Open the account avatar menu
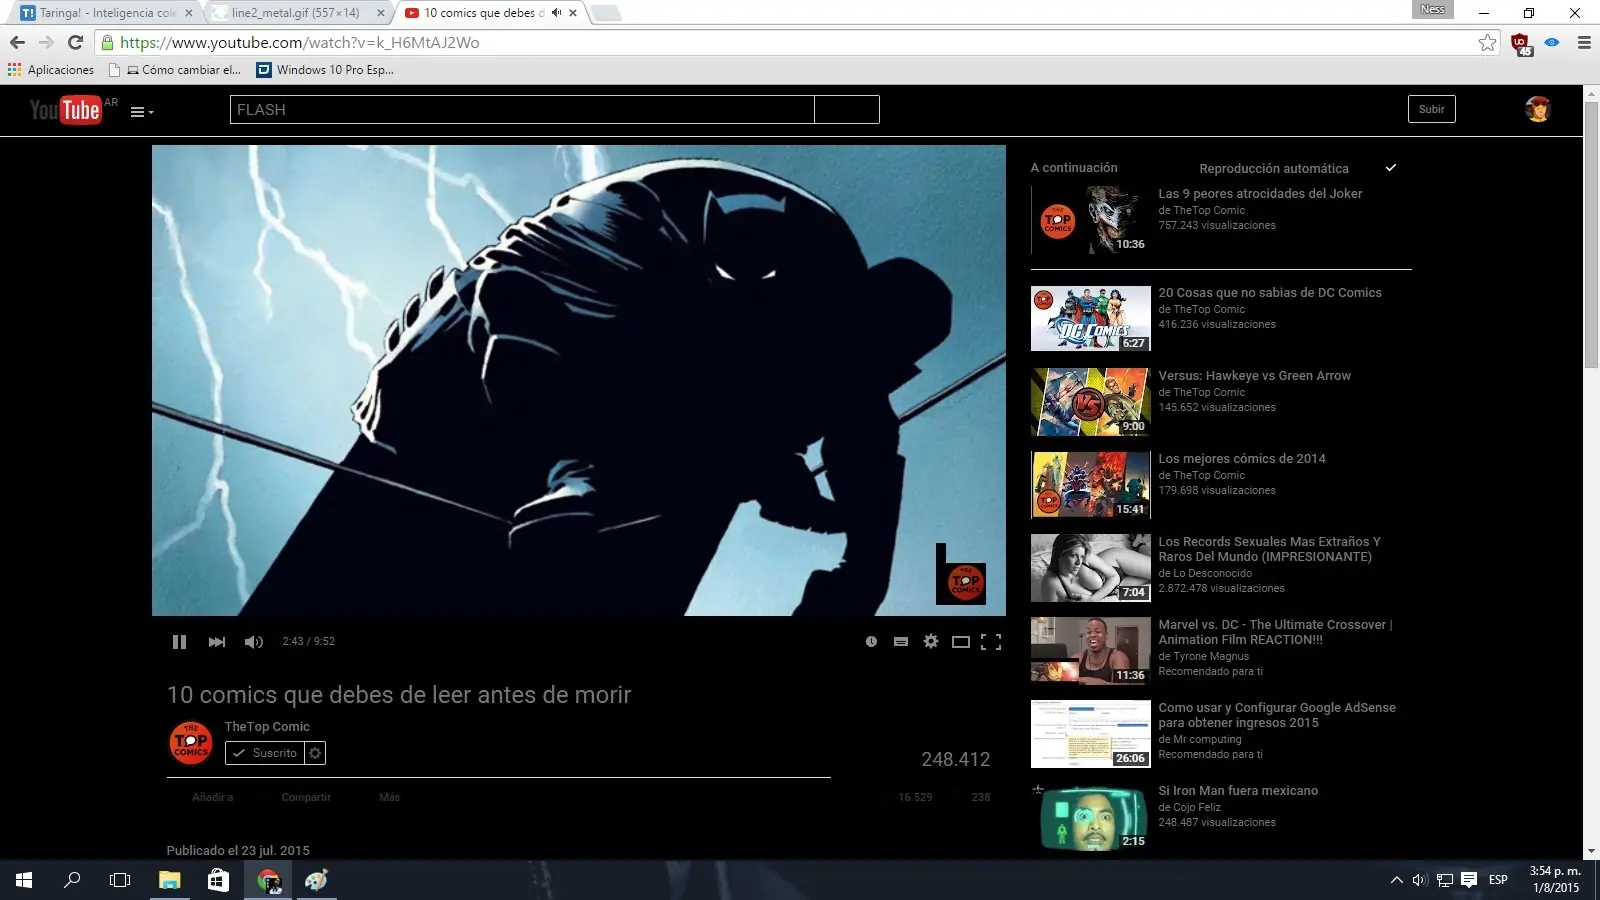The image size is (1600, 900). point(1538,109)
